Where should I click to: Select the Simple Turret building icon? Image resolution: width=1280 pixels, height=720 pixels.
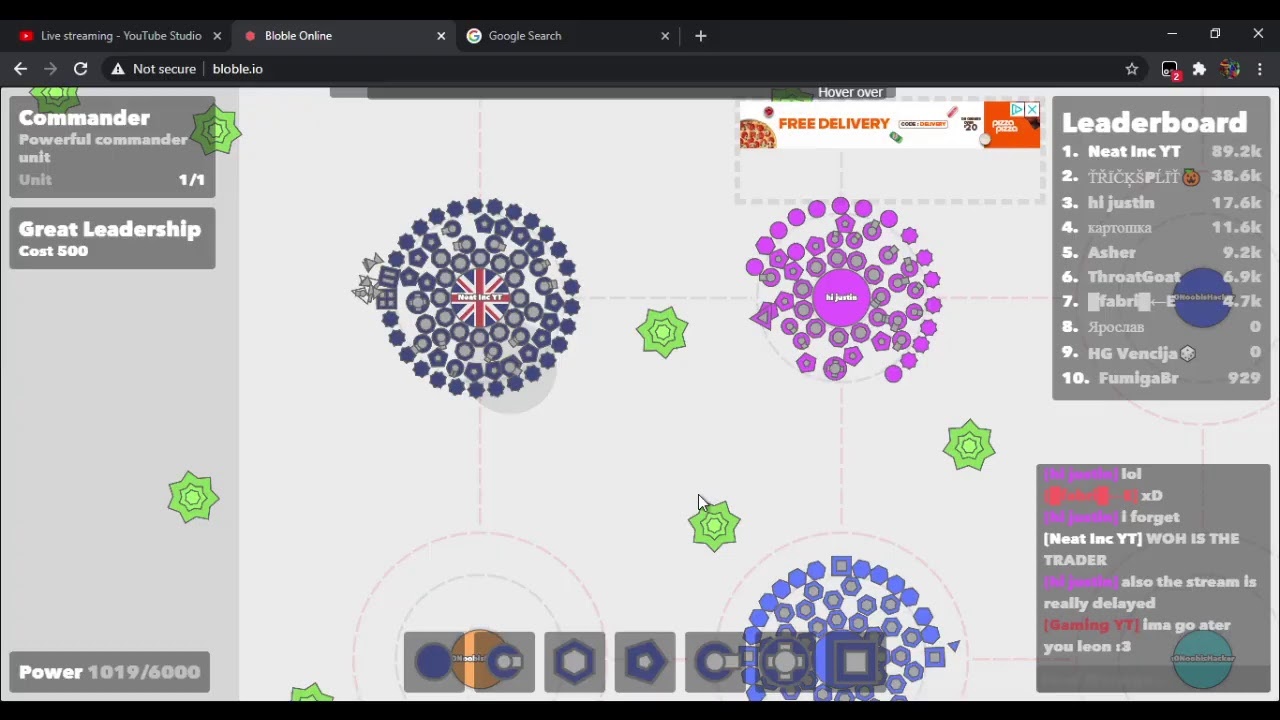(x=507, y=662)
